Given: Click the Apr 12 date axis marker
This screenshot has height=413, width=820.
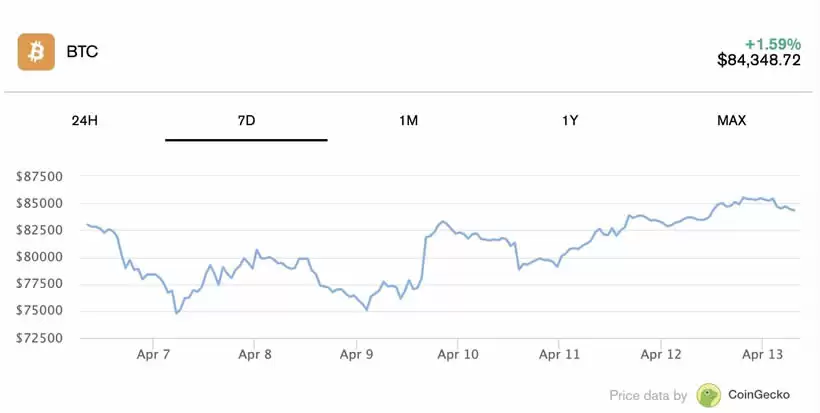Looking at the screenshot, I should click(x=660, y=354).
